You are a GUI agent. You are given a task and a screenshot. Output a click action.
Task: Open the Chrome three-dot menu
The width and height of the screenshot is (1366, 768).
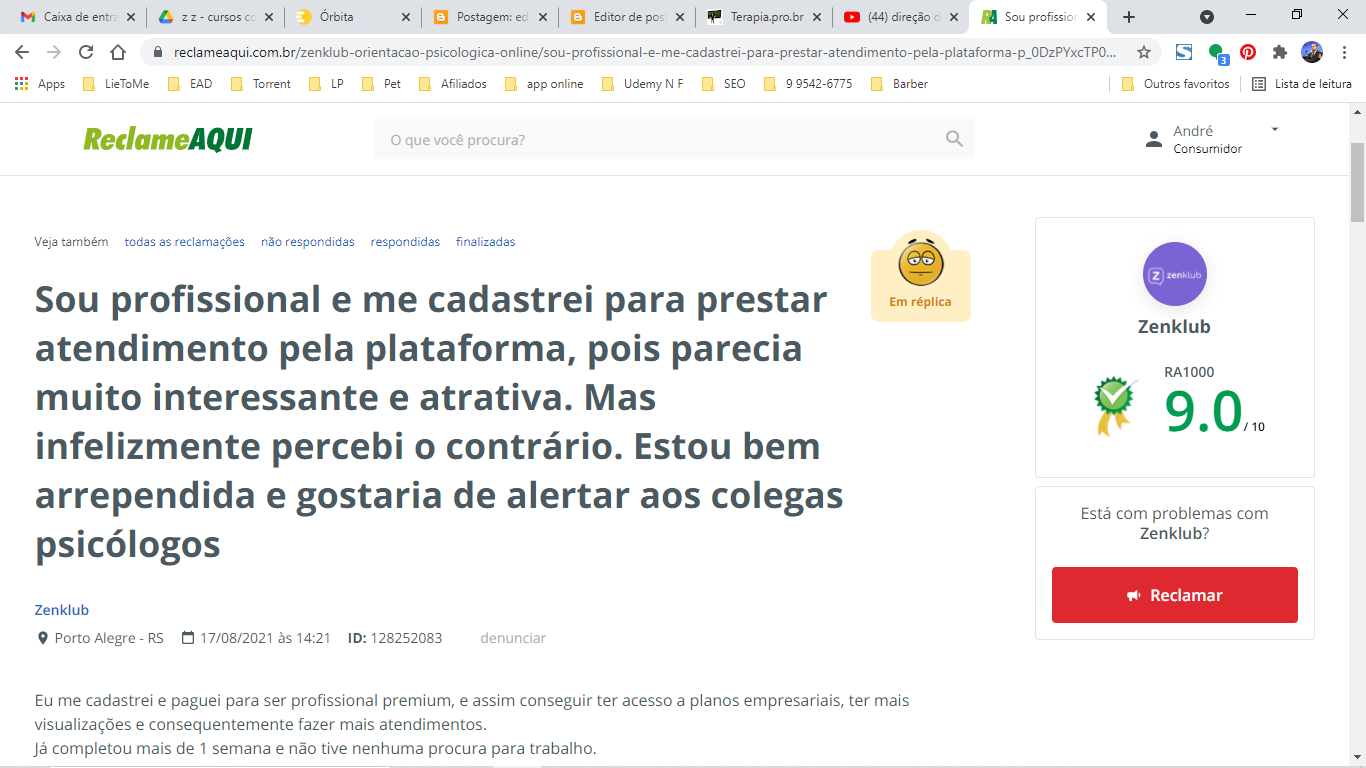tap(1344, 52)
